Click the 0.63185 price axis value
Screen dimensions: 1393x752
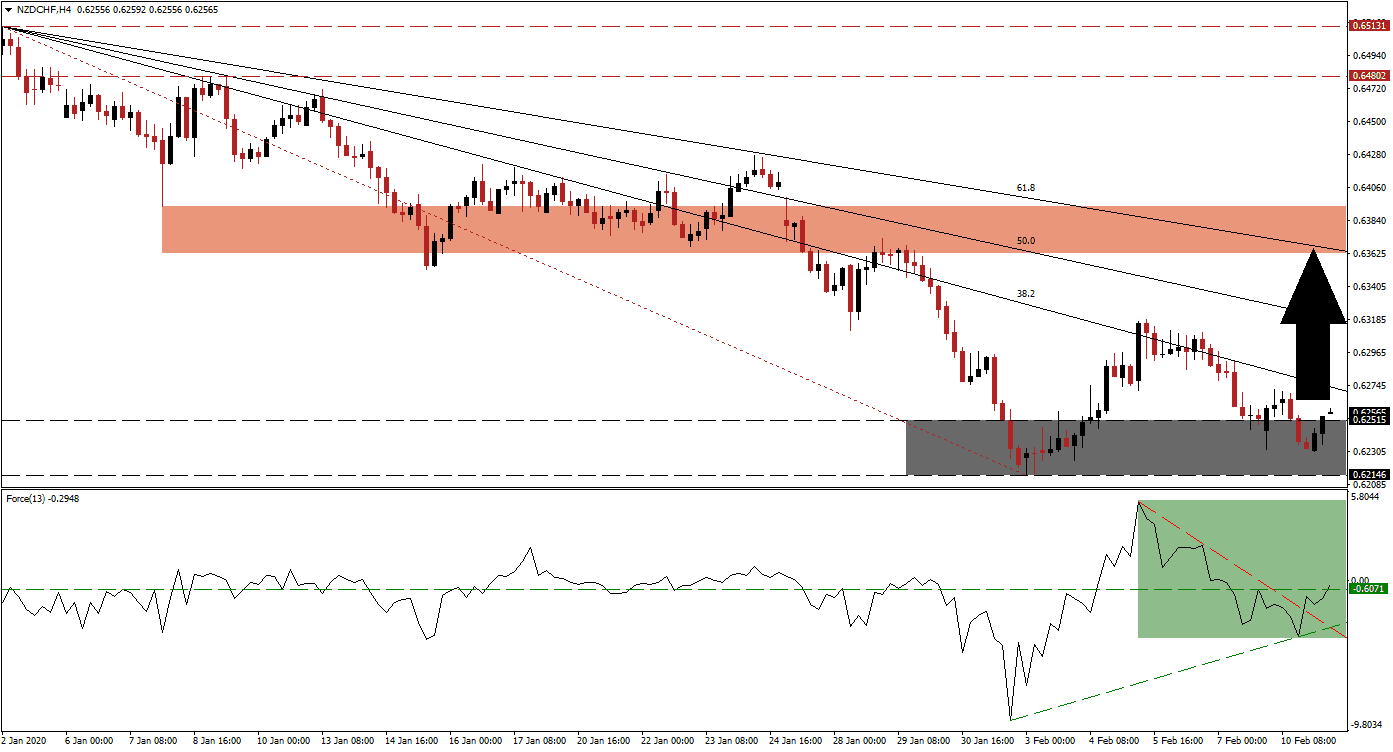click(x=1367, y=320)
